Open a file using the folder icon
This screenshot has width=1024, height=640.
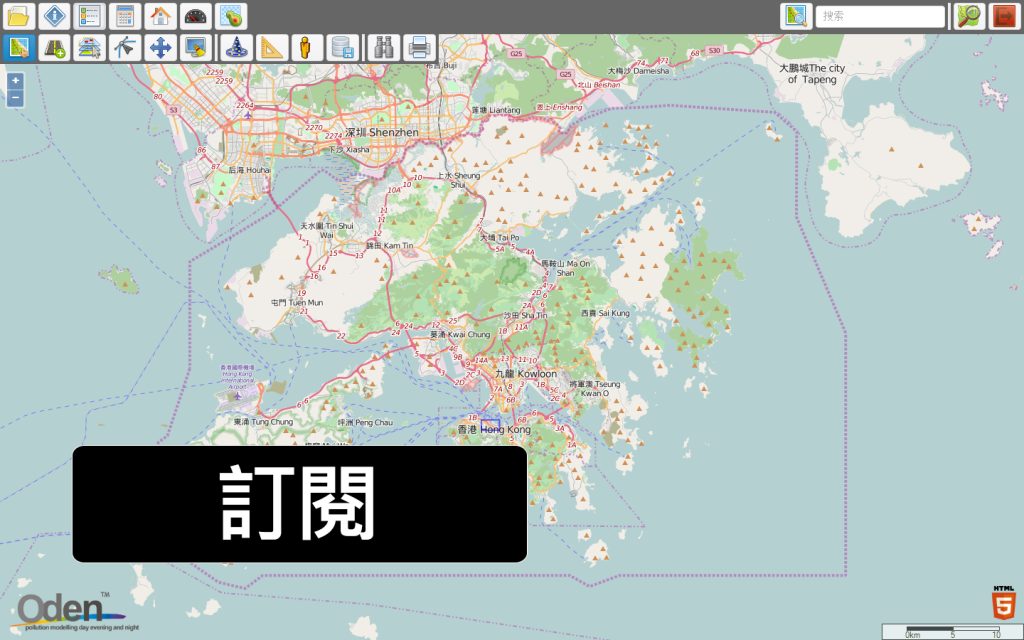coord(19,16)
